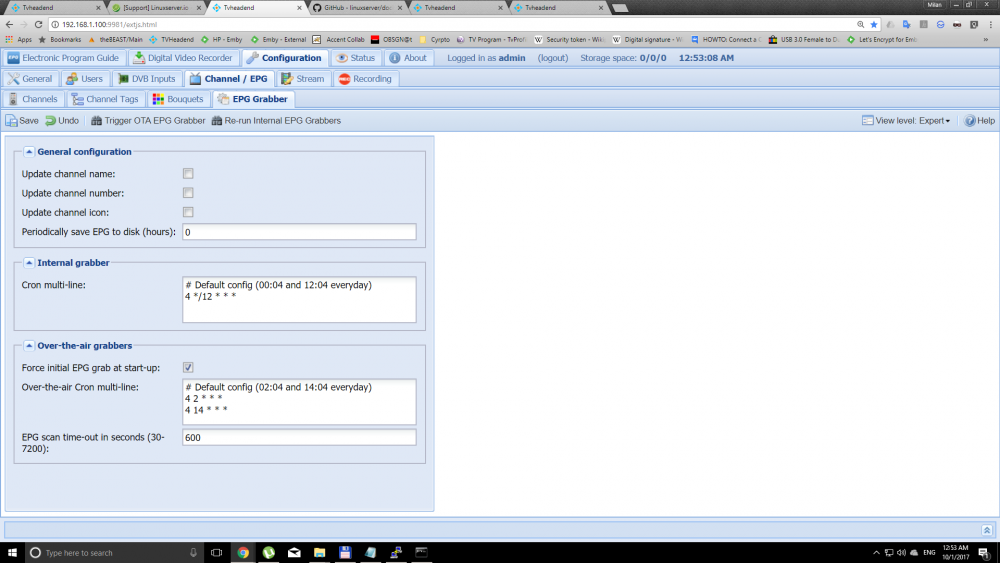Open the Stream tab
The image size is (1000, 563).
(303, 79)
